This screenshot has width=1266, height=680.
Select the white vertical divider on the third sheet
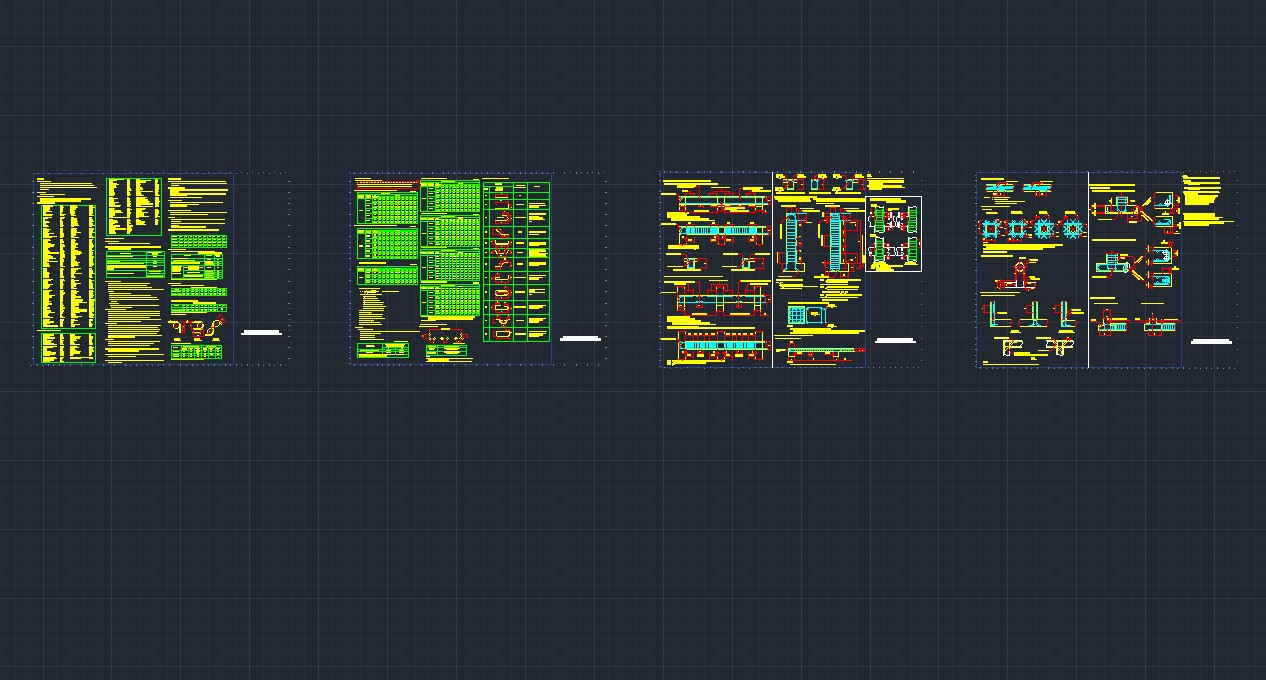(x=772, y=270)
